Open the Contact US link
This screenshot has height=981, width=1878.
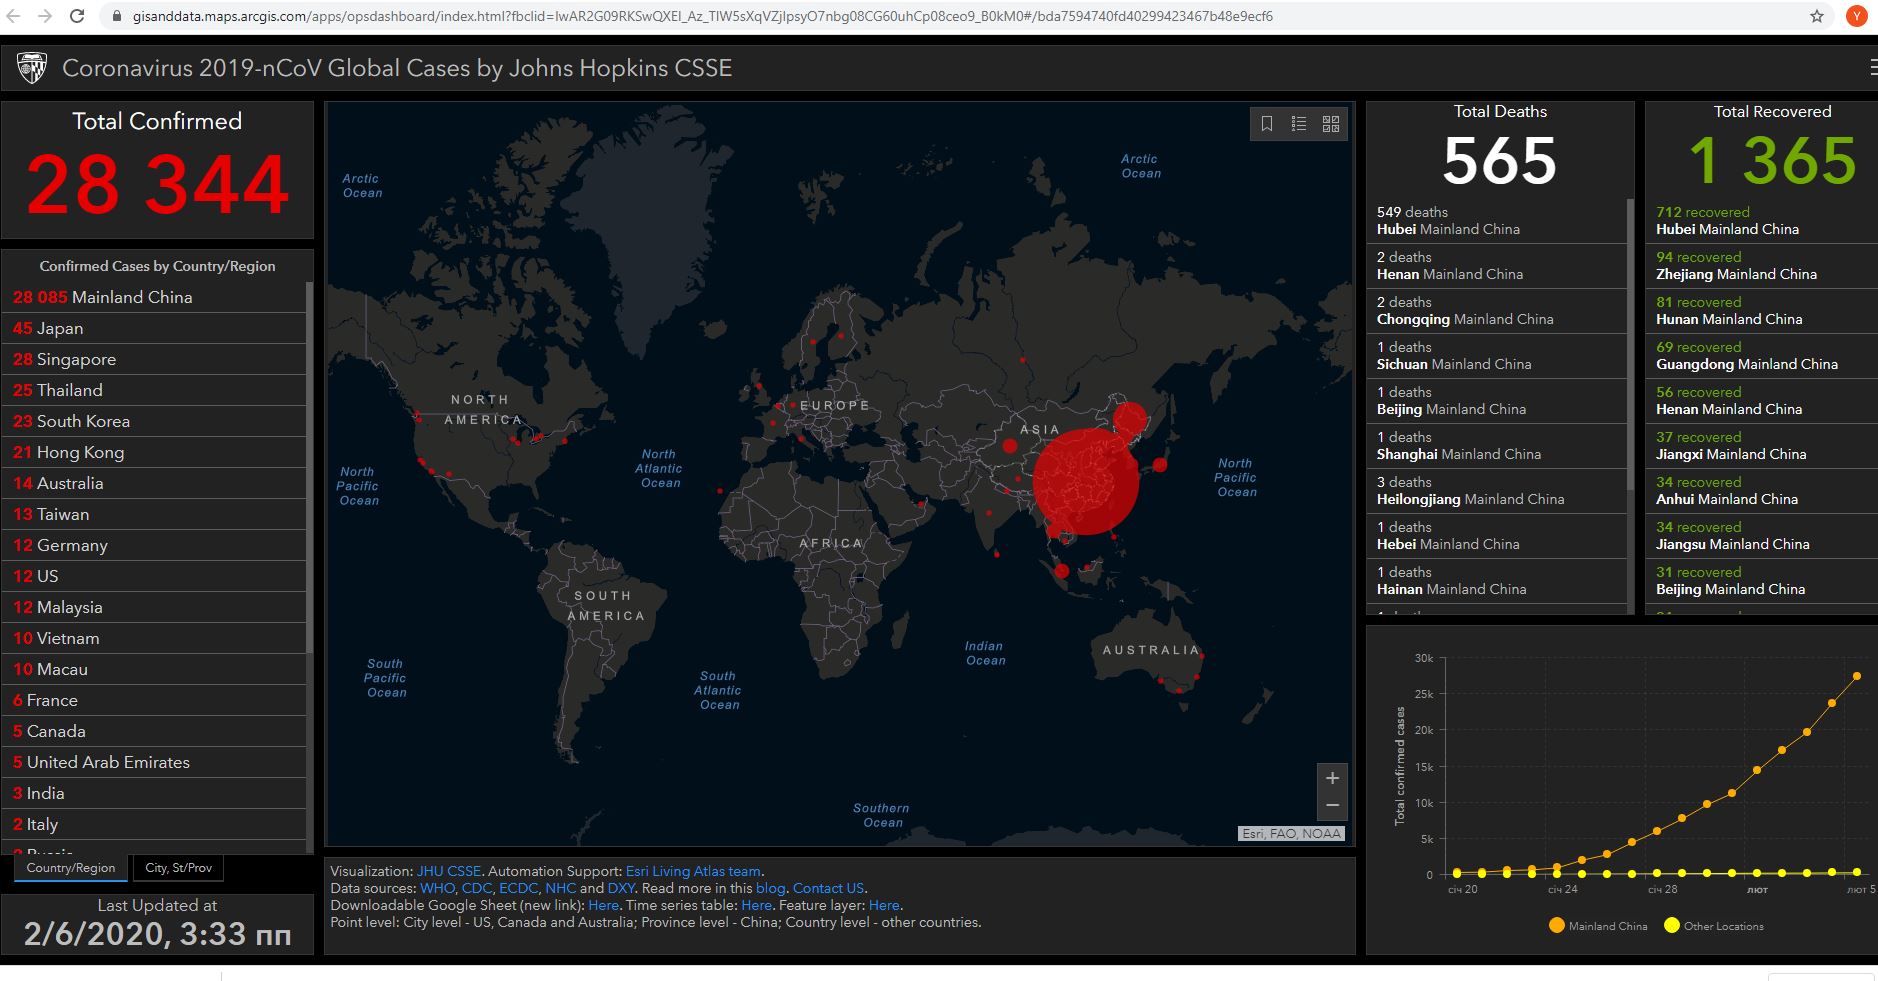tap(828, 888)
